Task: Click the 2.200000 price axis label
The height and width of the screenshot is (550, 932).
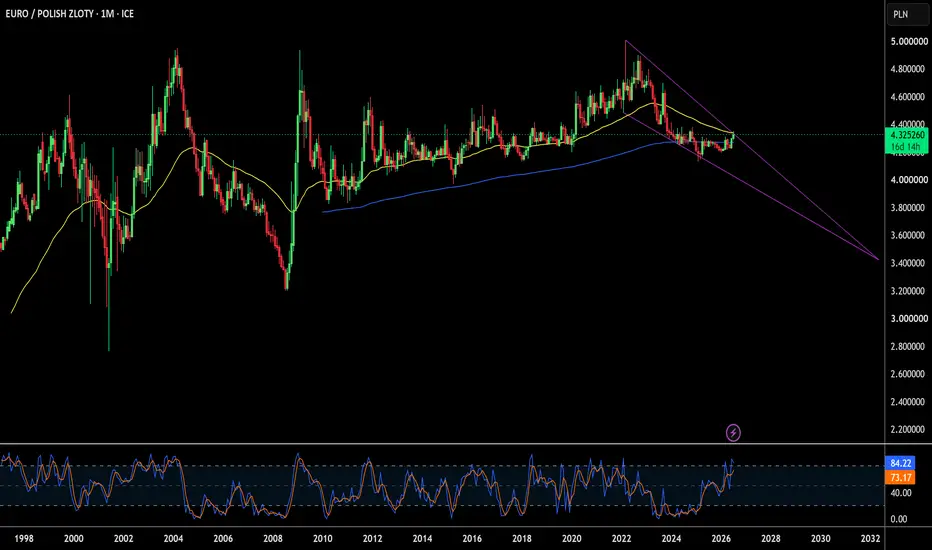Action: pyautogui.click(x=909, y=429)
